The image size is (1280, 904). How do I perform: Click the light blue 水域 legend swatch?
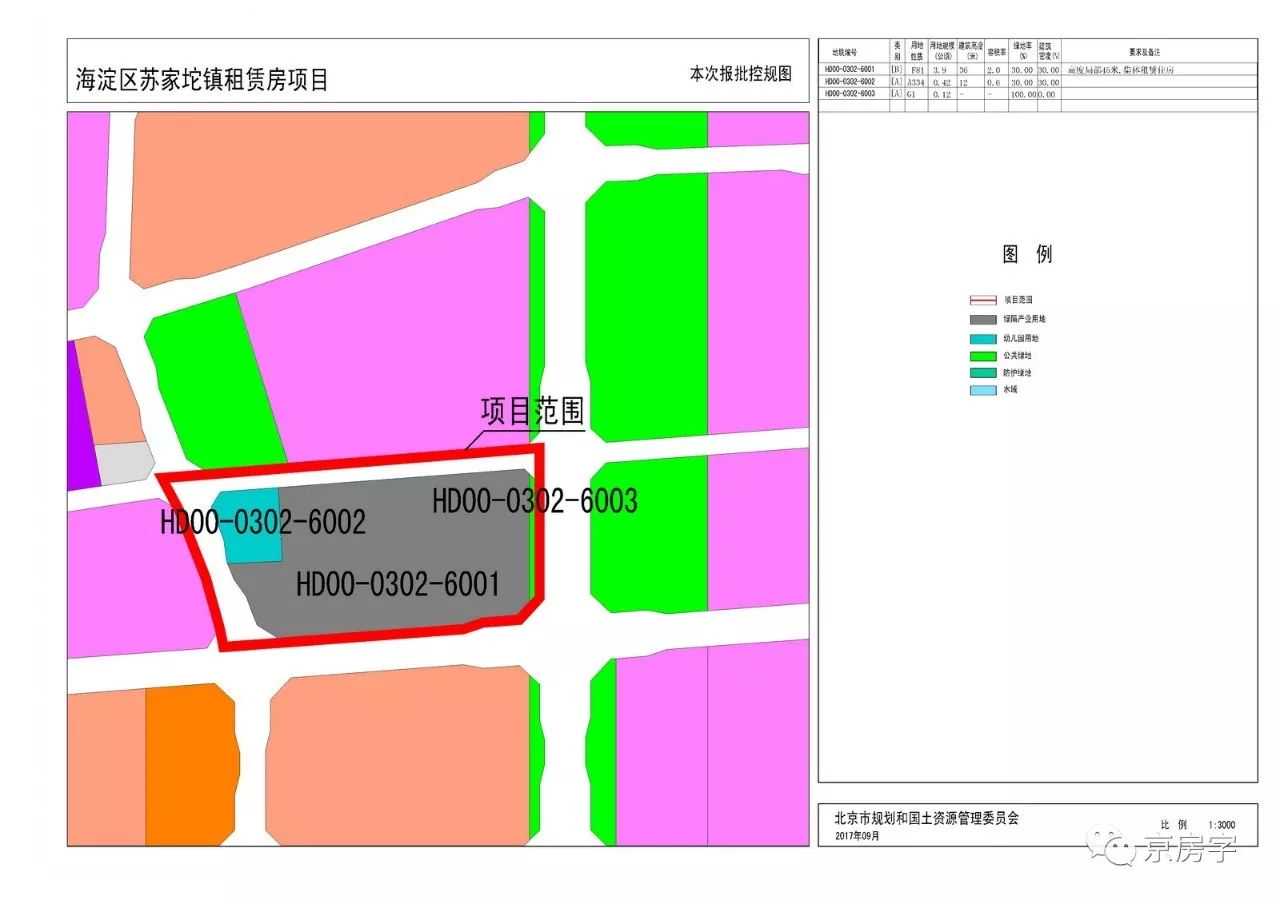[984, 390]
